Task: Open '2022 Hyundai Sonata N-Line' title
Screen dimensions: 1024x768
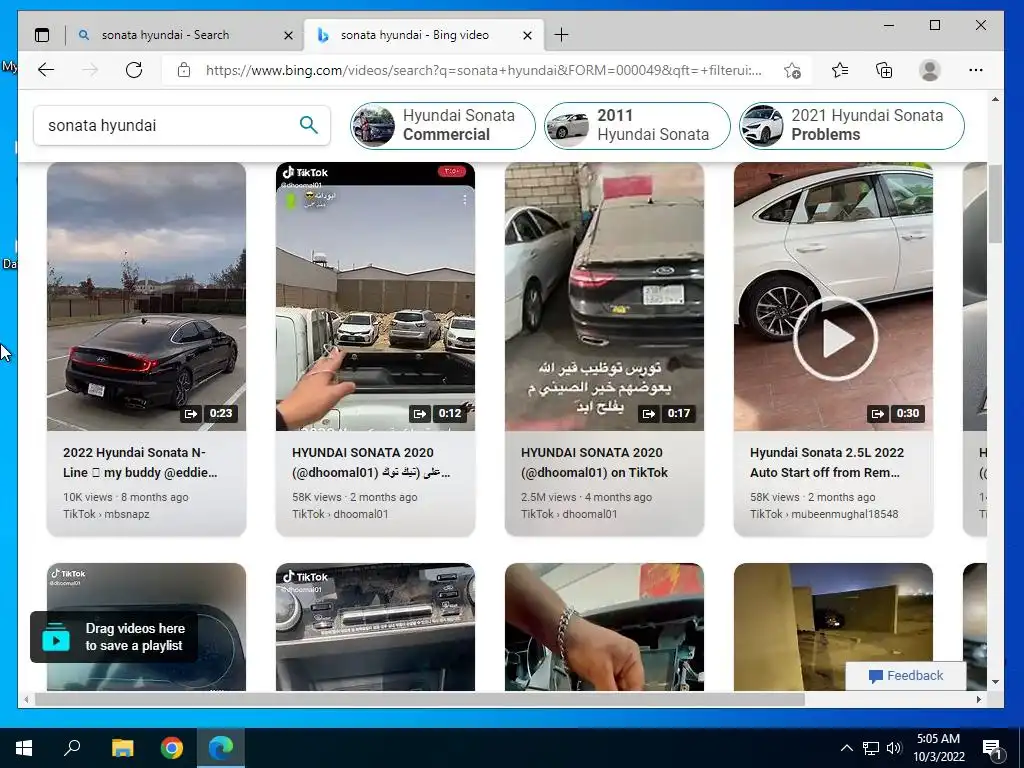Action: pos(140,462)
